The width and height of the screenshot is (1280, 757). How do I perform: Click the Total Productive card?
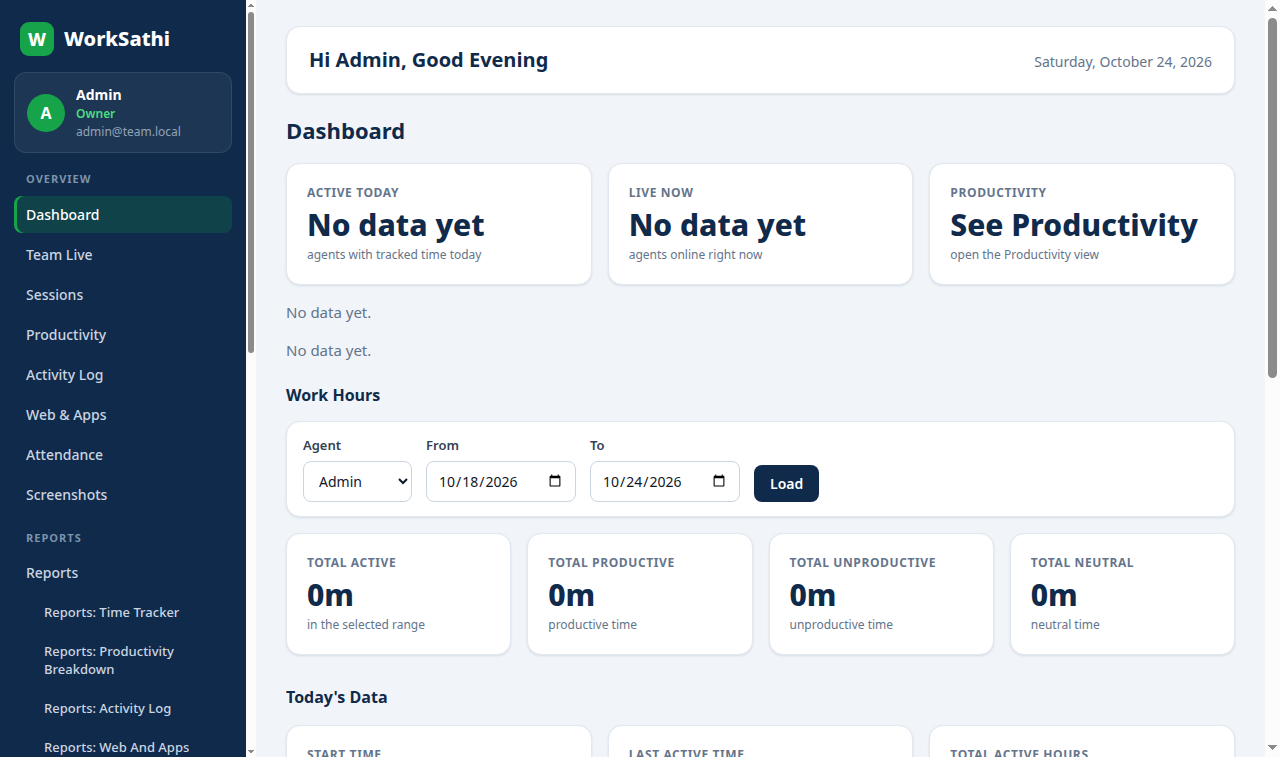[x=640, y=594]
